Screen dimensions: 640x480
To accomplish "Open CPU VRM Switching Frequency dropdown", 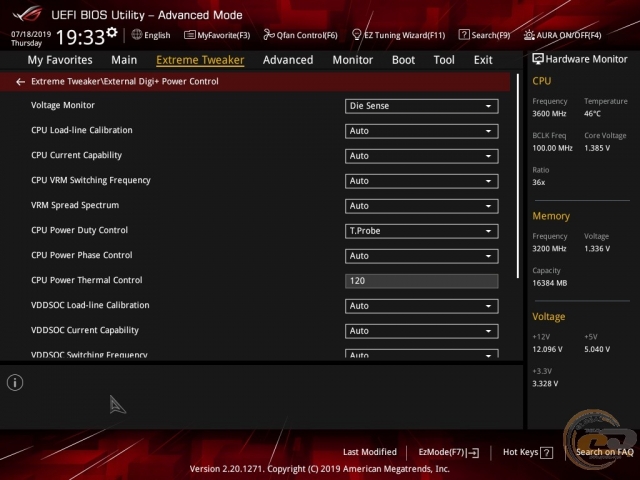I will tap(422, 181).
